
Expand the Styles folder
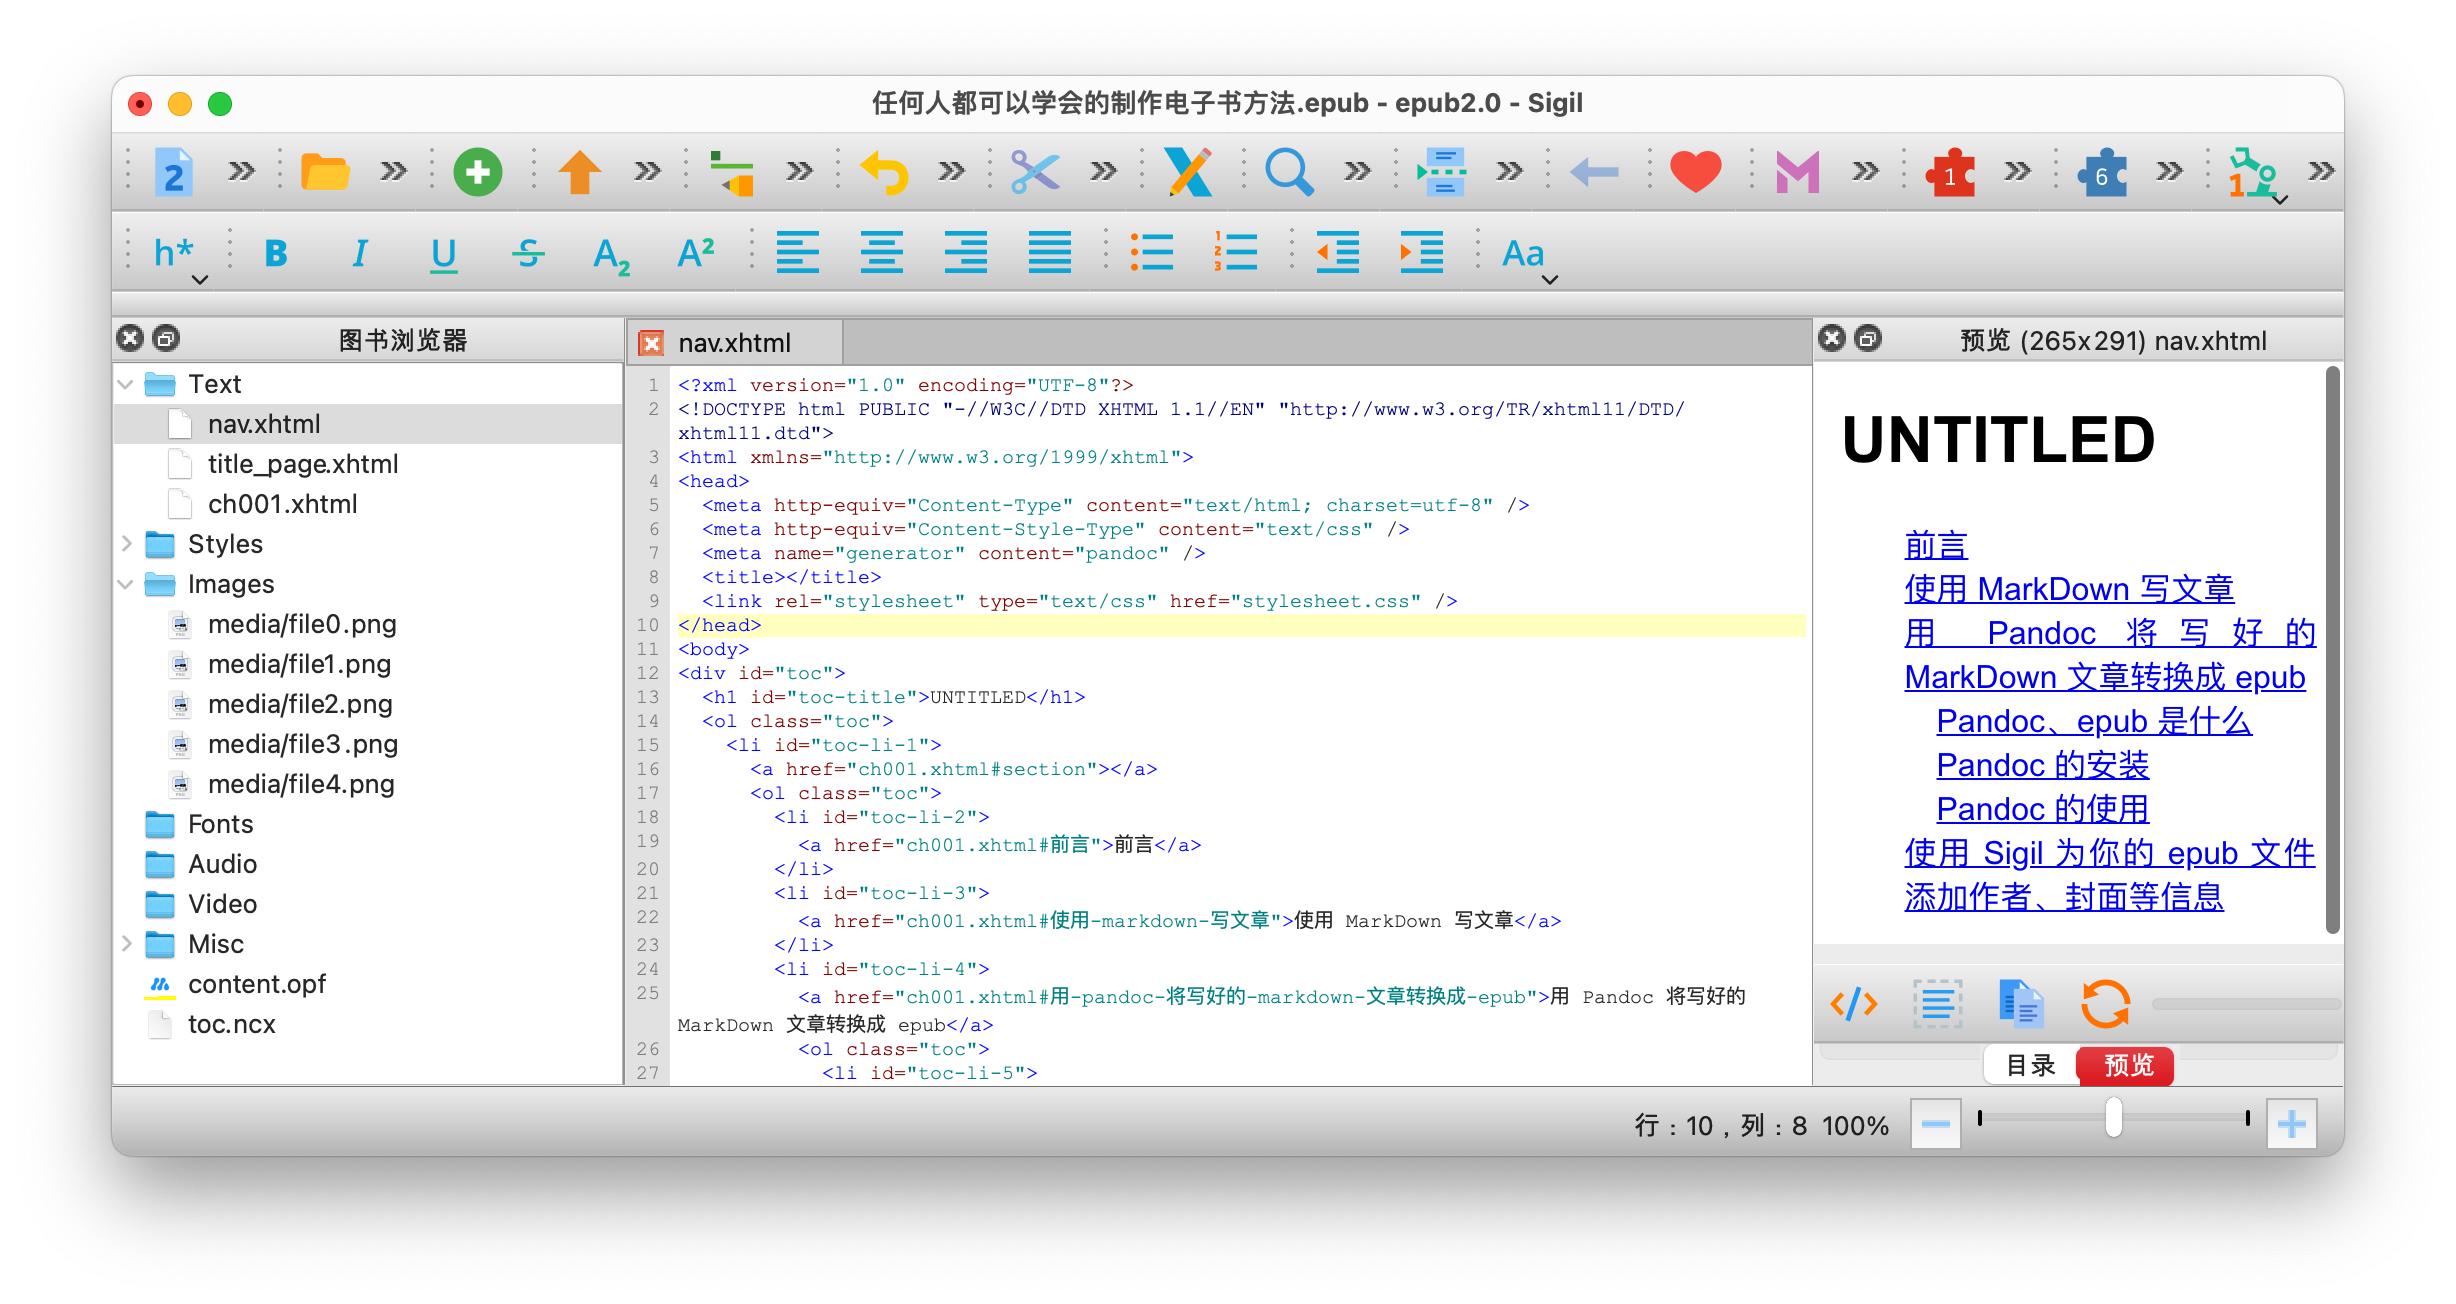coord(126,544)
